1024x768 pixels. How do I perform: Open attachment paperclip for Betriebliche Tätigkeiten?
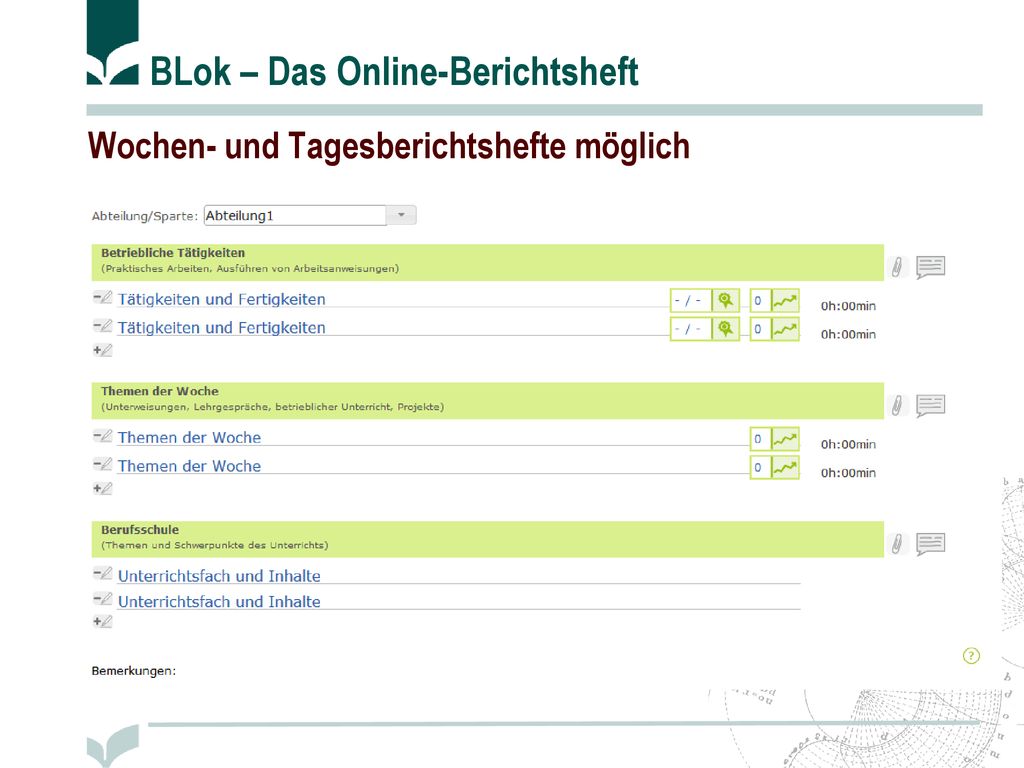coord(898,266)
